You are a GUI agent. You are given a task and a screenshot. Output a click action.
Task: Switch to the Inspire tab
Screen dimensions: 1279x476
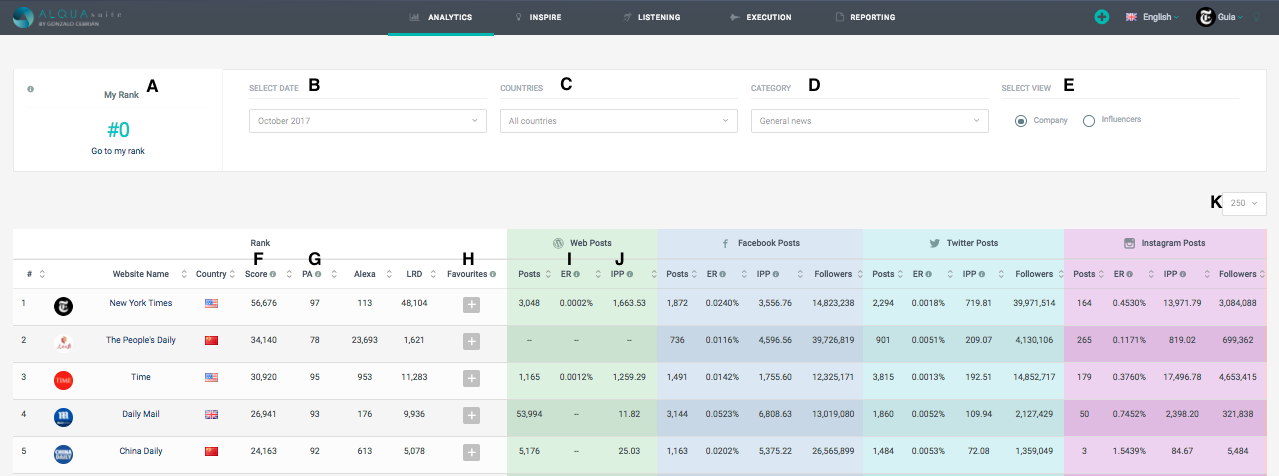click(538, 17)
